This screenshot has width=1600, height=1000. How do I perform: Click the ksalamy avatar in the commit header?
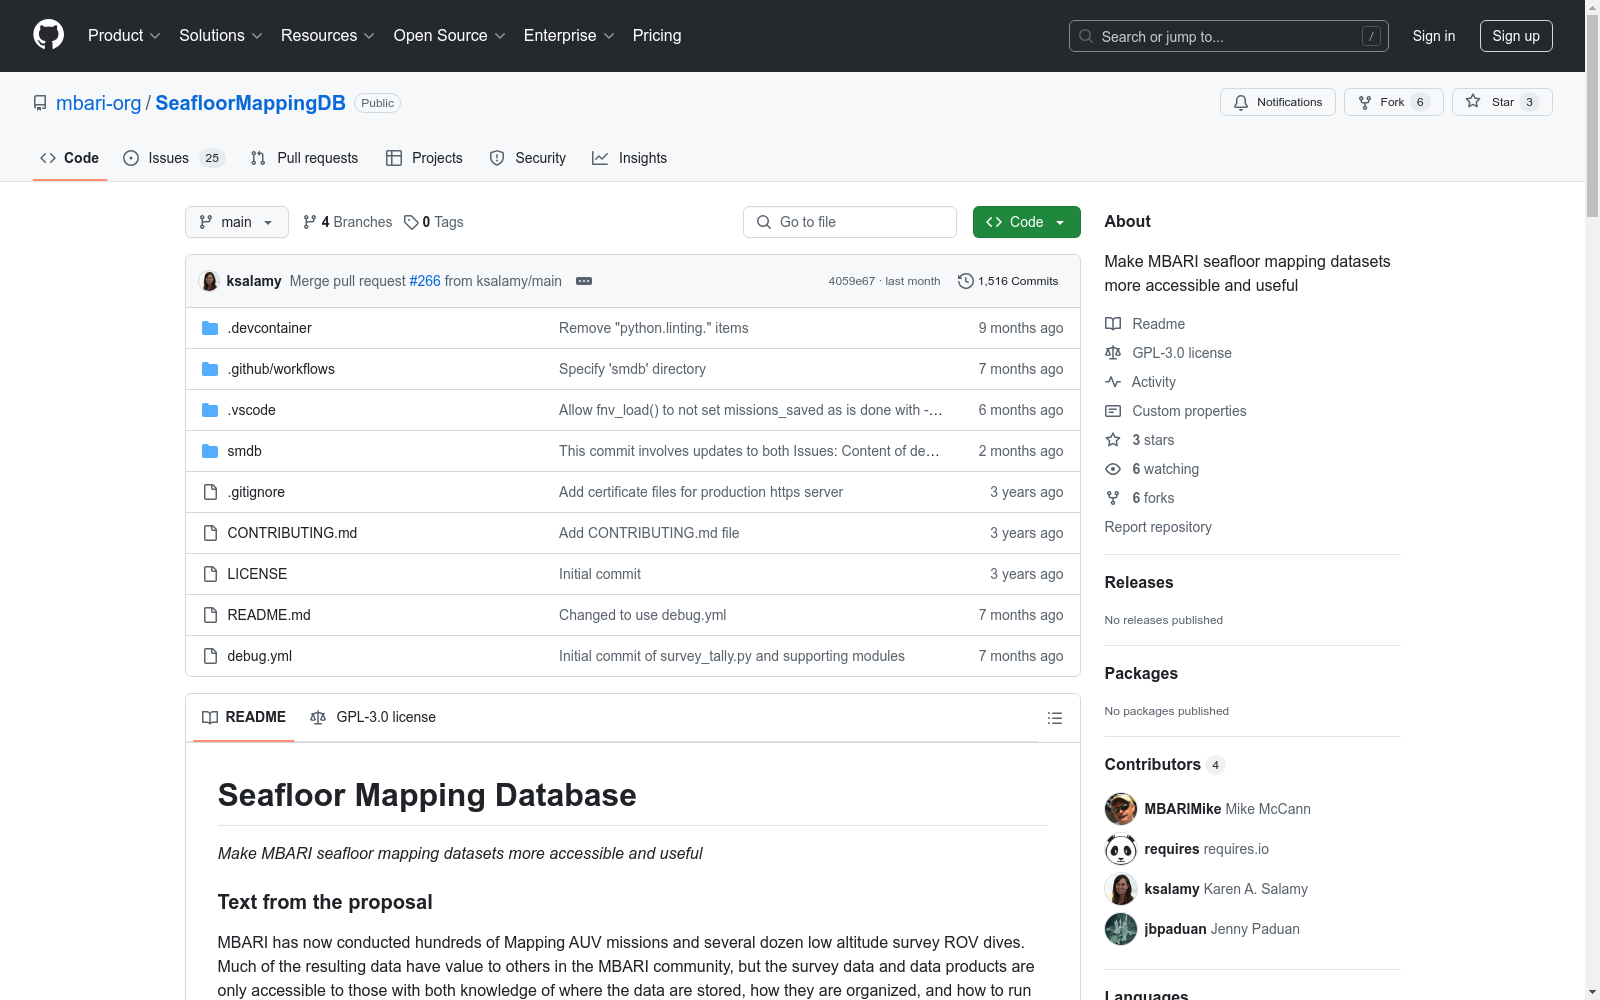210,281
